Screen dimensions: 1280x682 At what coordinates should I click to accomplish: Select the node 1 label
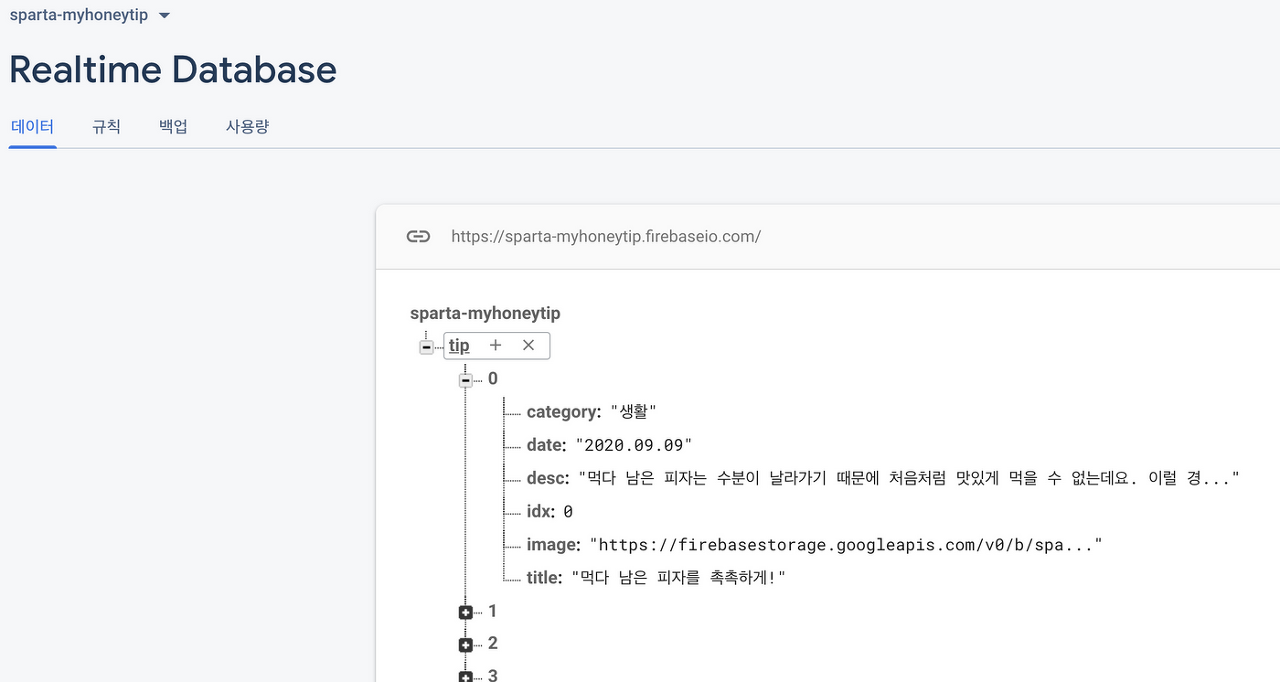pos(492,611)
